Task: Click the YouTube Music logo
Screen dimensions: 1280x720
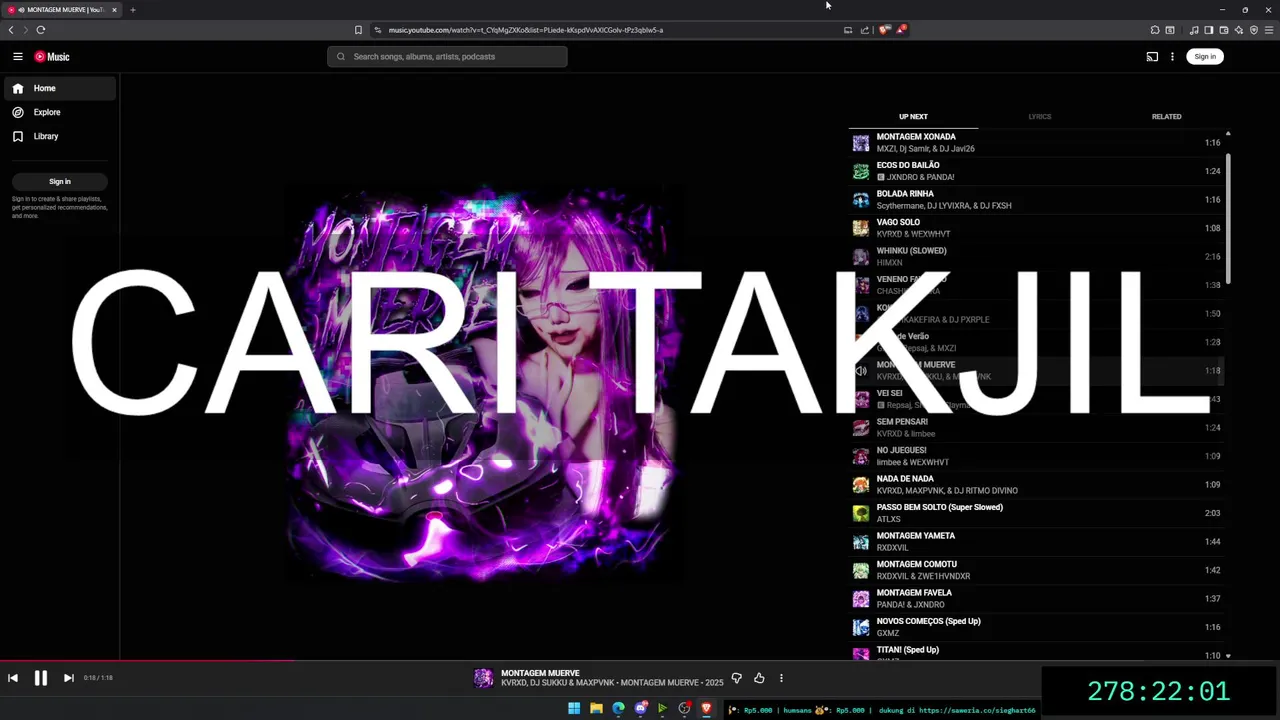Action: pos(52,57)
